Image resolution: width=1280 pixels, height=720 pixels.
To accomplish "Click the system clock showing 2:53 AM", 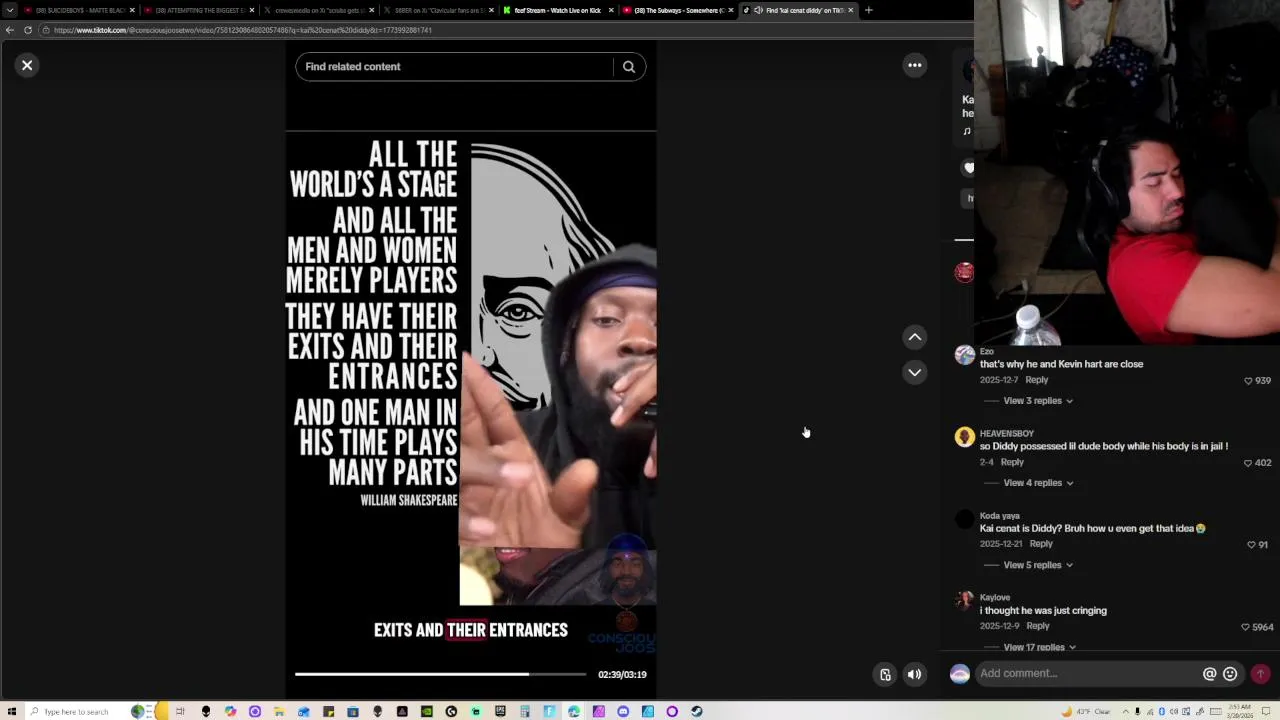I will [1240, 711].
